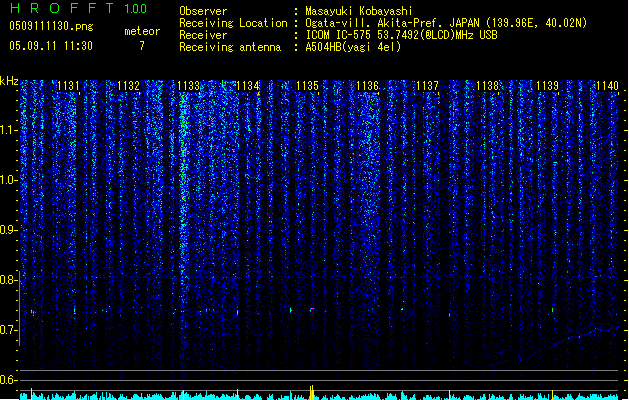Click the 0.6 kHz axis label
This screenshot has width=629, height=400.
pos(8,380)
